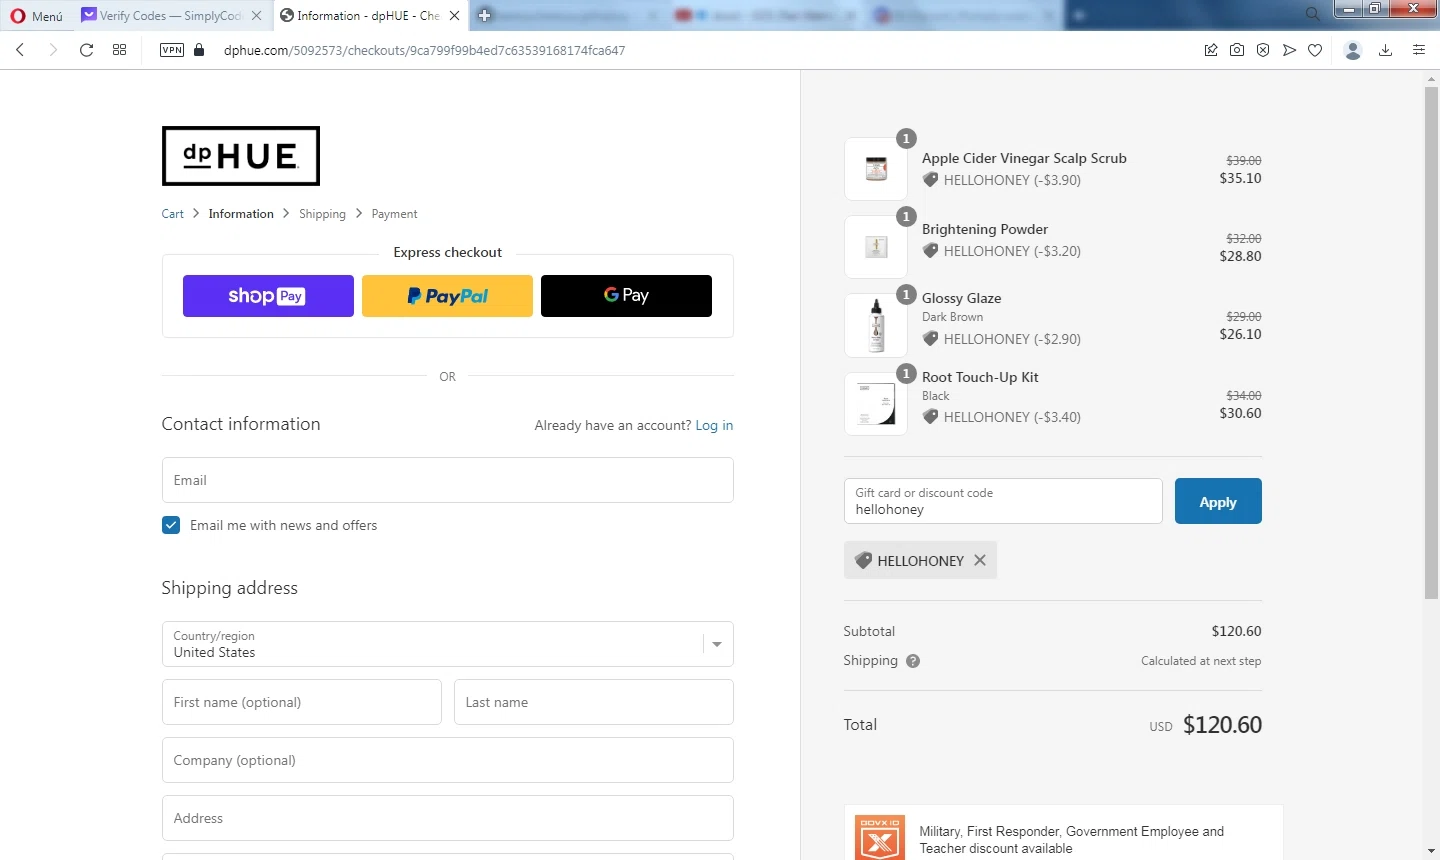Open Military, First Responder discount offer
Image resolution: width=1440 pixels, height=860 pixels.
click(x=1071, y=840)
